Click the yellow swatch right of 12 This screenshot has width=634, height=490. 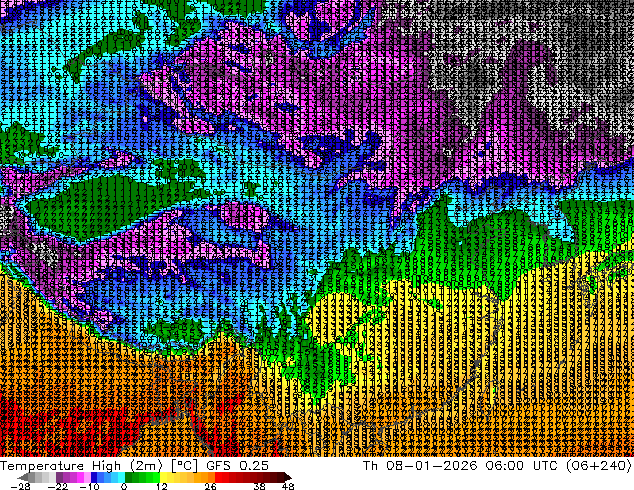(x=163, y=477)
